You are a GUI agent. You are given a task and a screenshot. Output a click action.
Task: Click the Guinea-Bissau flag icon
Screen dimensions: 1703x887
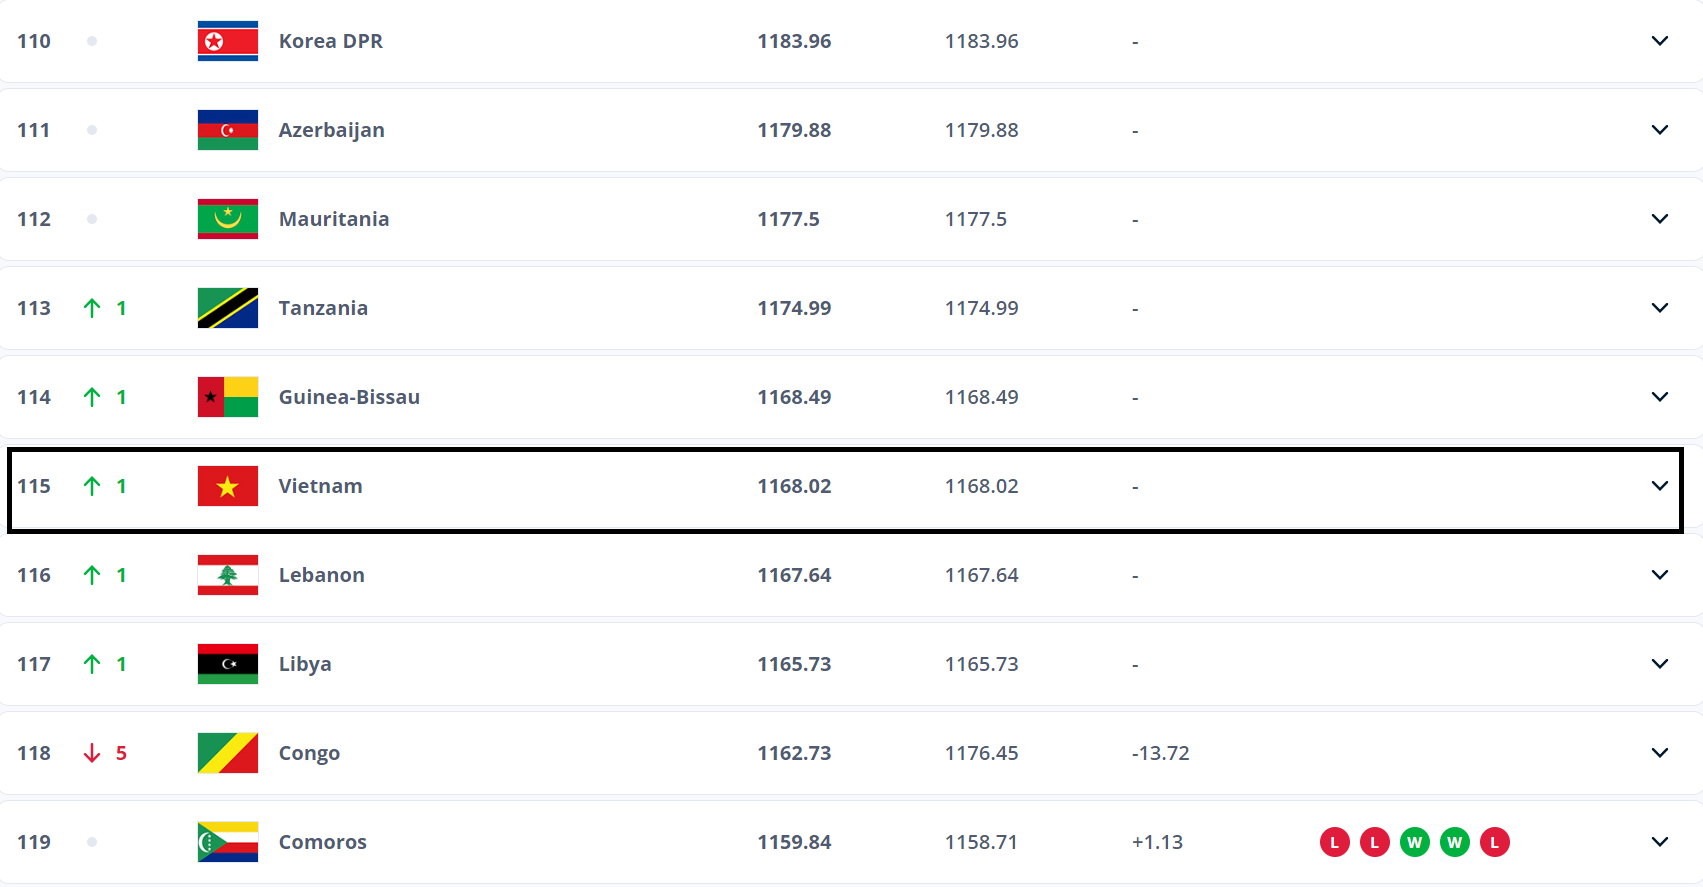(x=228, y=397)
